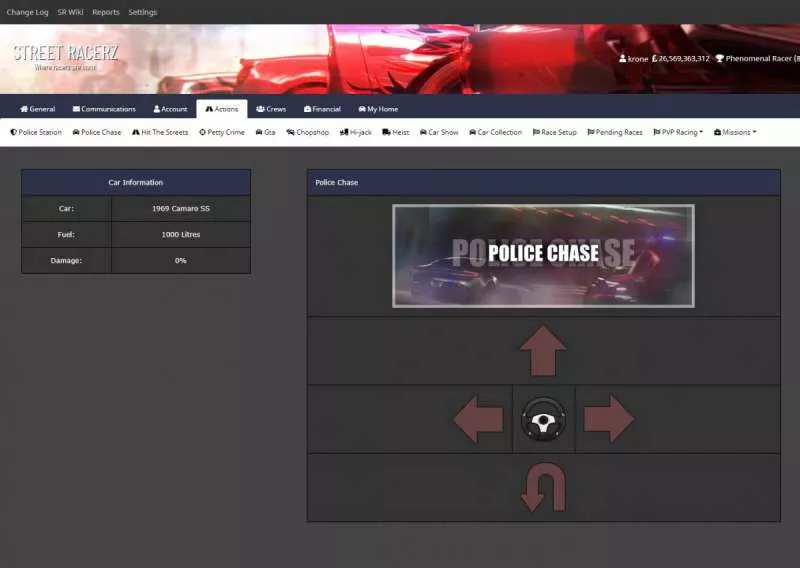
Task: Open the Car Collection page
Action: [x=495, y=132]
